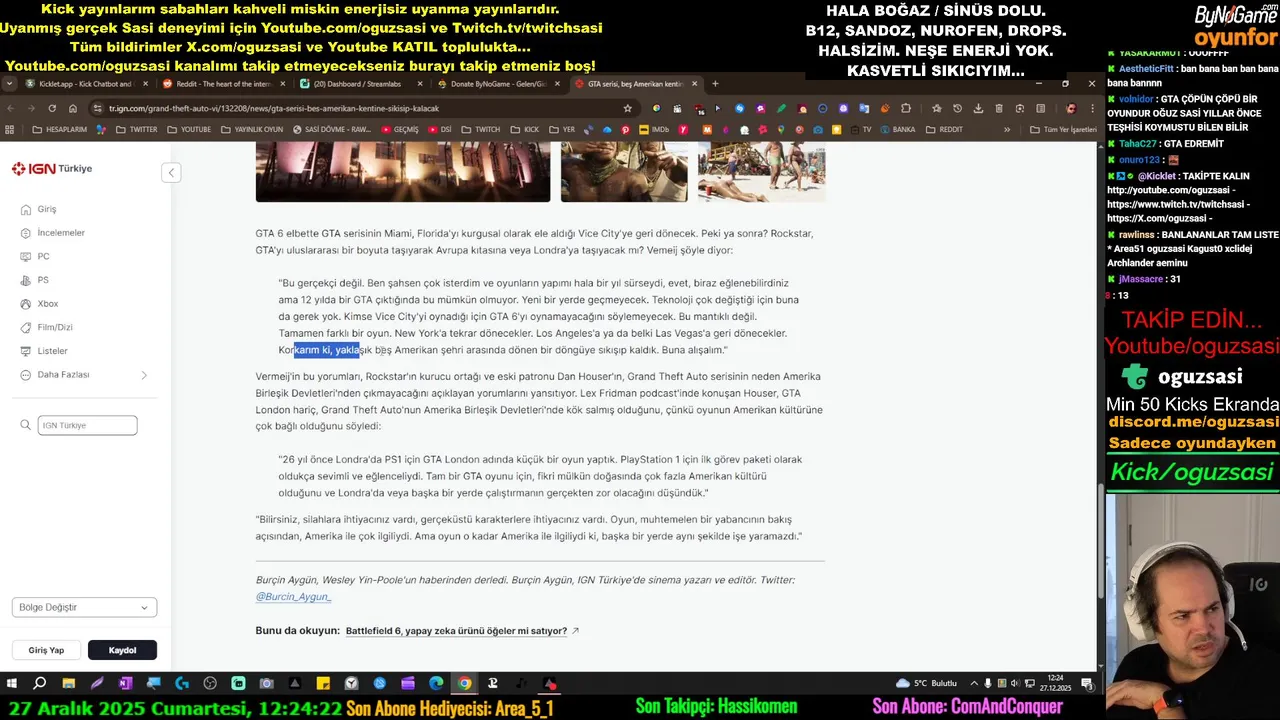Open the Battlefield 6 yapay zeka article link
1280x720 pixels.
coord(462,631)
